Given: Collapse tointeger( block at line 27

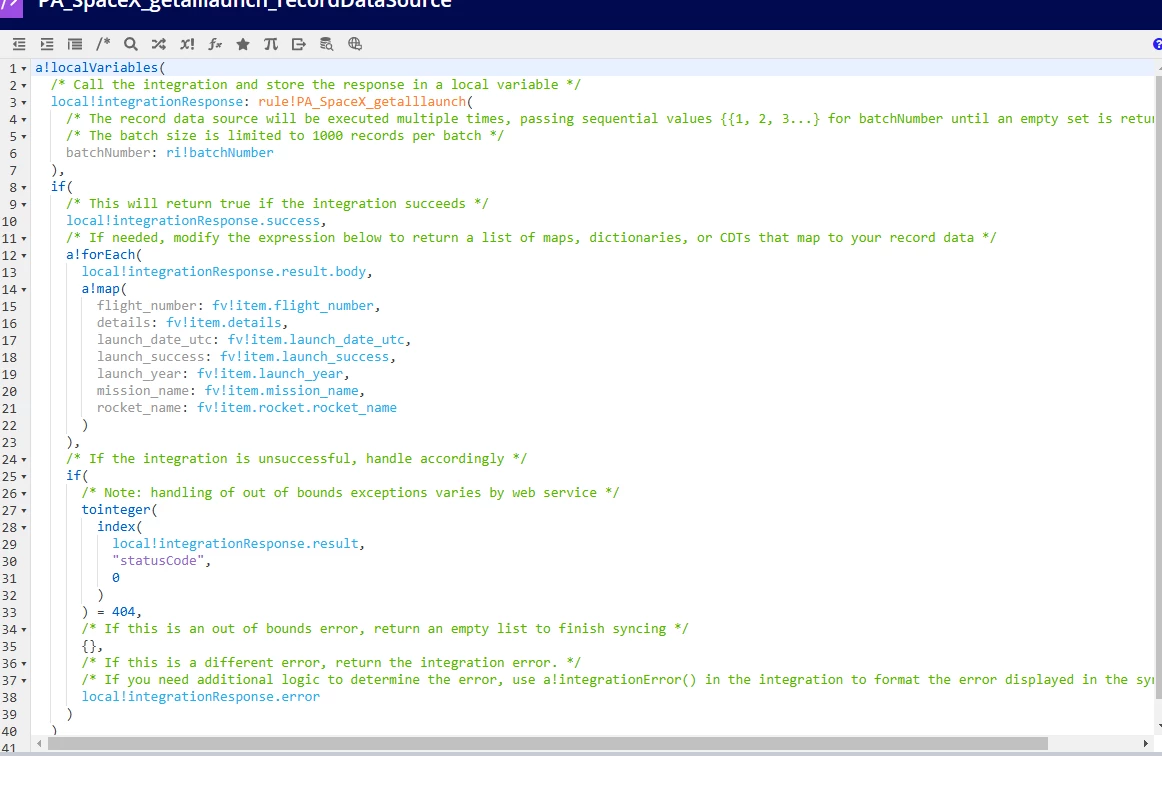Looking at the screenshot, I should pyautogui.click(x=24, y=511).
